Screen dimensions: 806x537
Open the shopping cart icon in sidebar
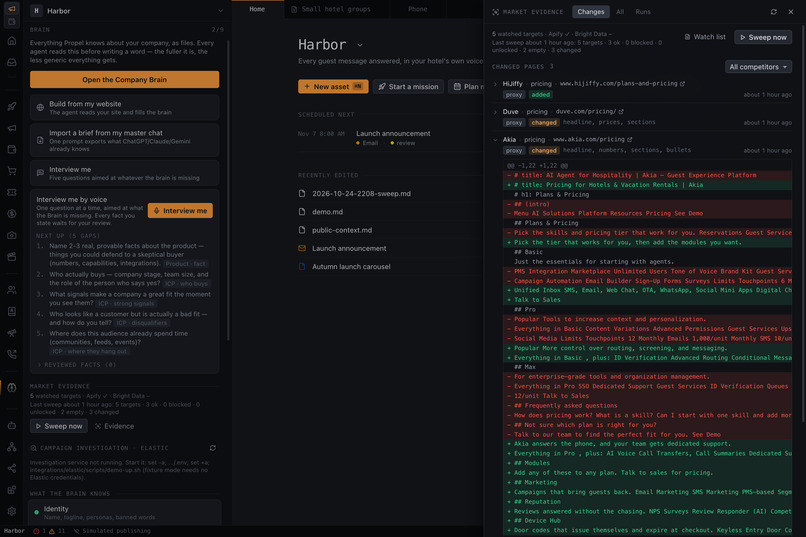[x=12, y=171]
